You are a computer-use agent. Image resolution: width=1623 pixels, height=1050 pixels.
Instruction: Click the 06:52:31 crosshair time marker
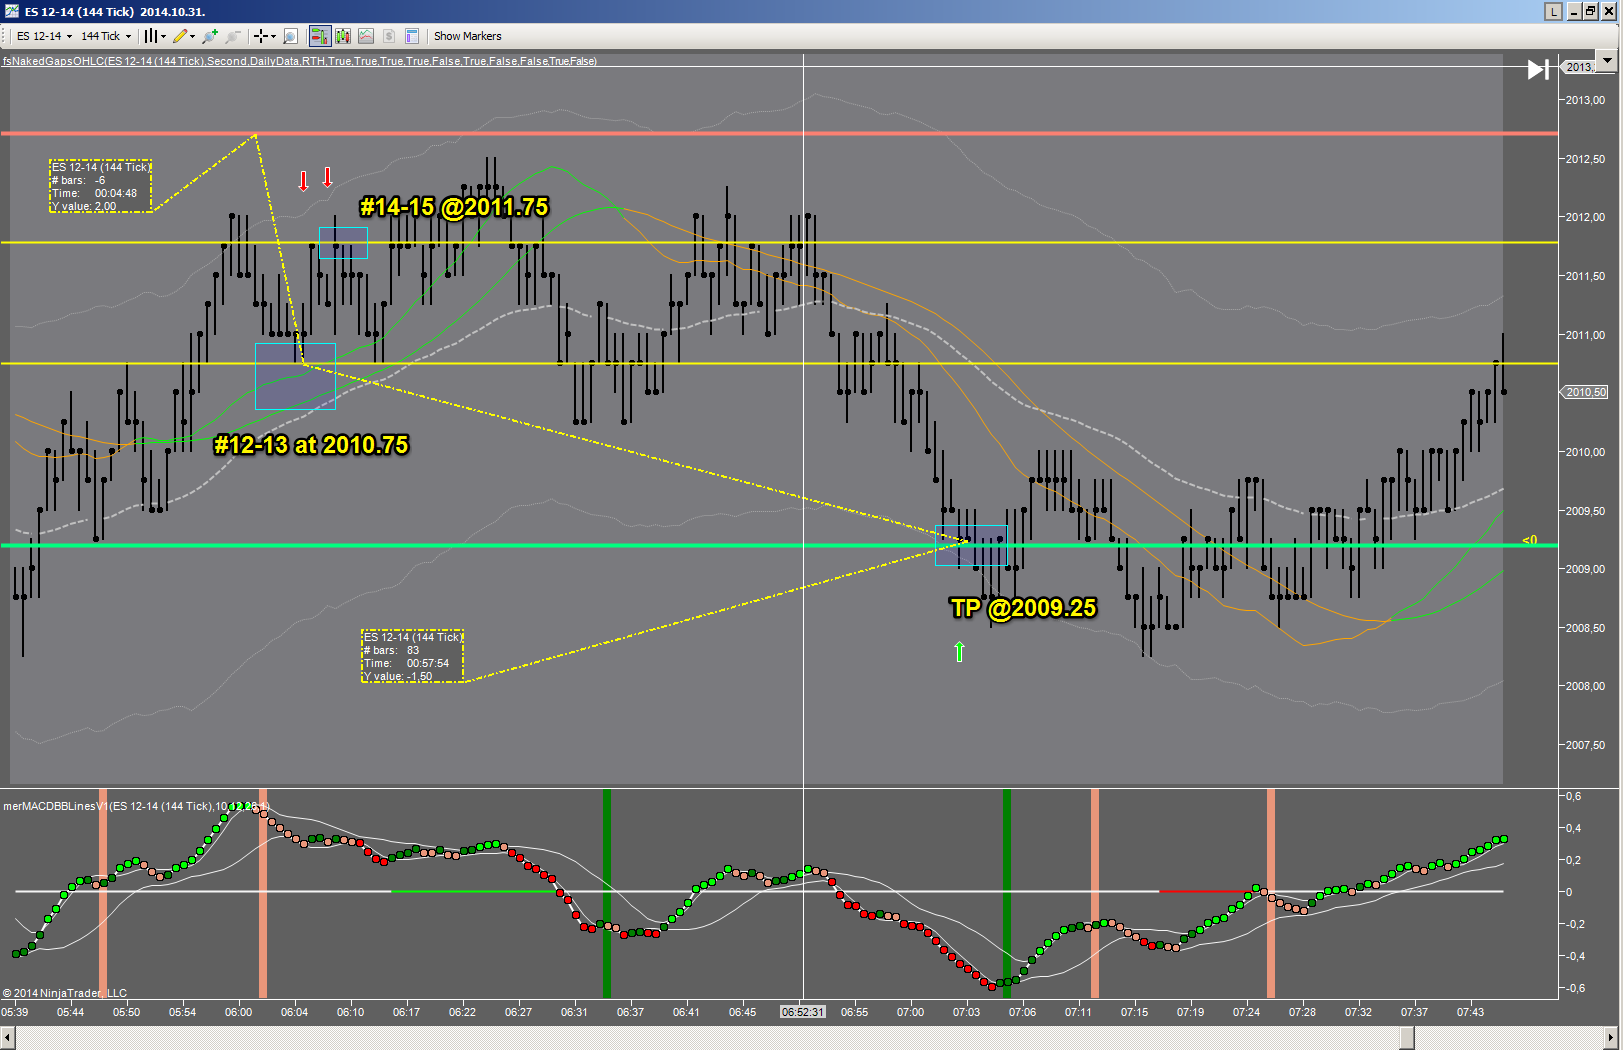(803, 1012)
